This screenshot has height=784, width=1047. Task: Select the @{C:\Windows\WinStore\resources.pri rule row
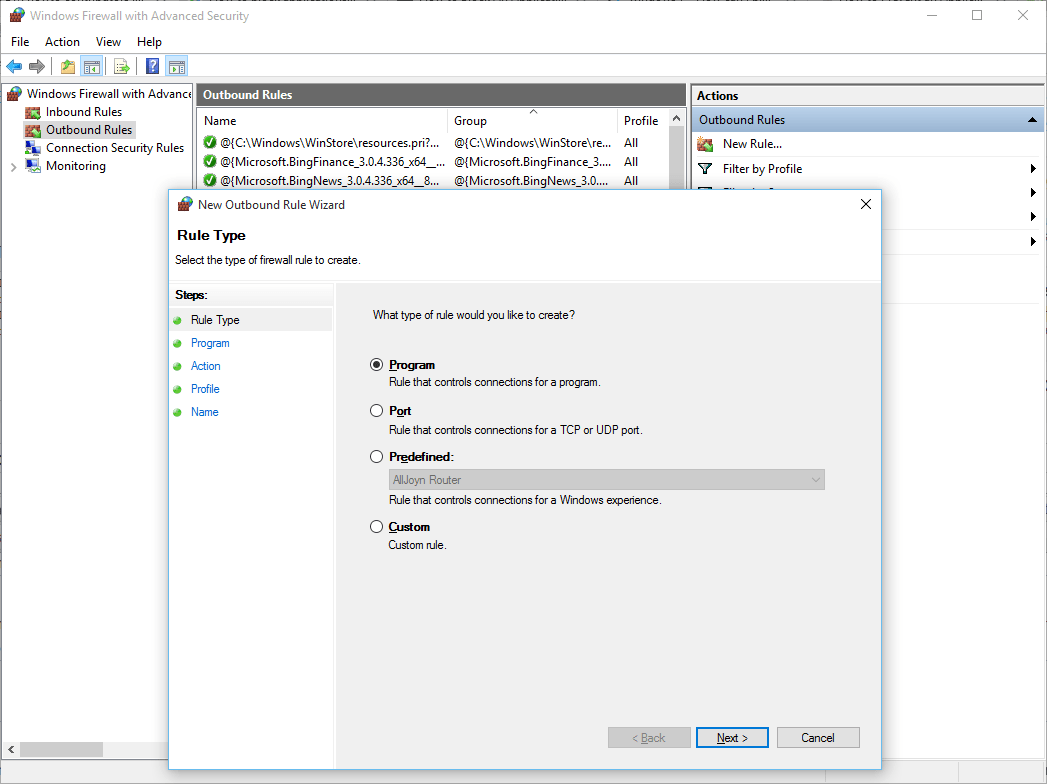click(x=434, y=142)
